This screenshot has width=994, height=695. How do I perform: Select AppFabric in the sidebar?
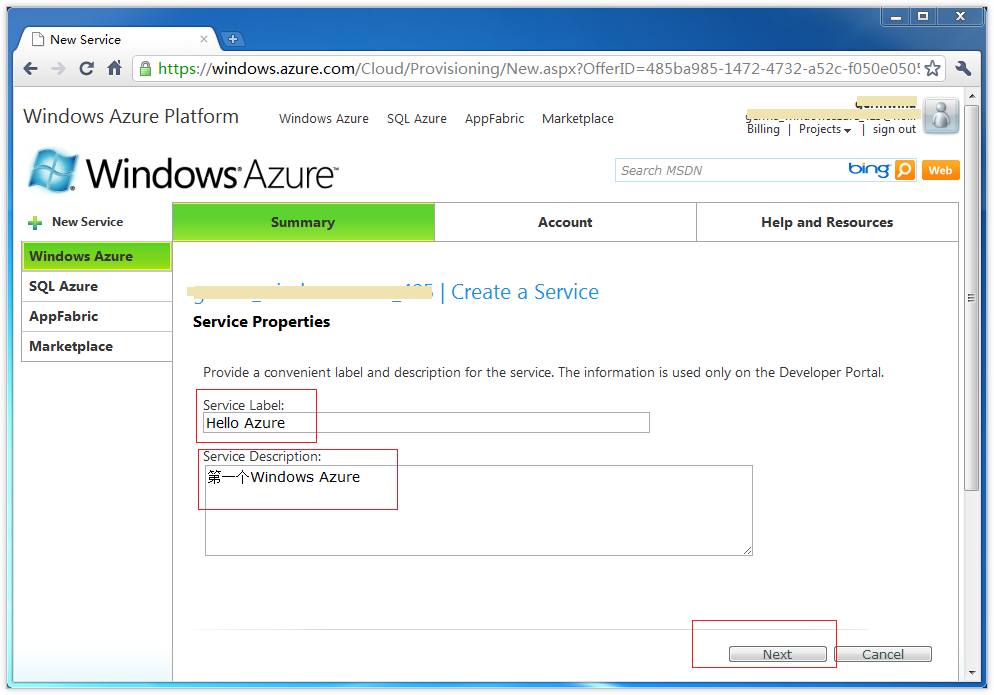(x=96, y=316)
